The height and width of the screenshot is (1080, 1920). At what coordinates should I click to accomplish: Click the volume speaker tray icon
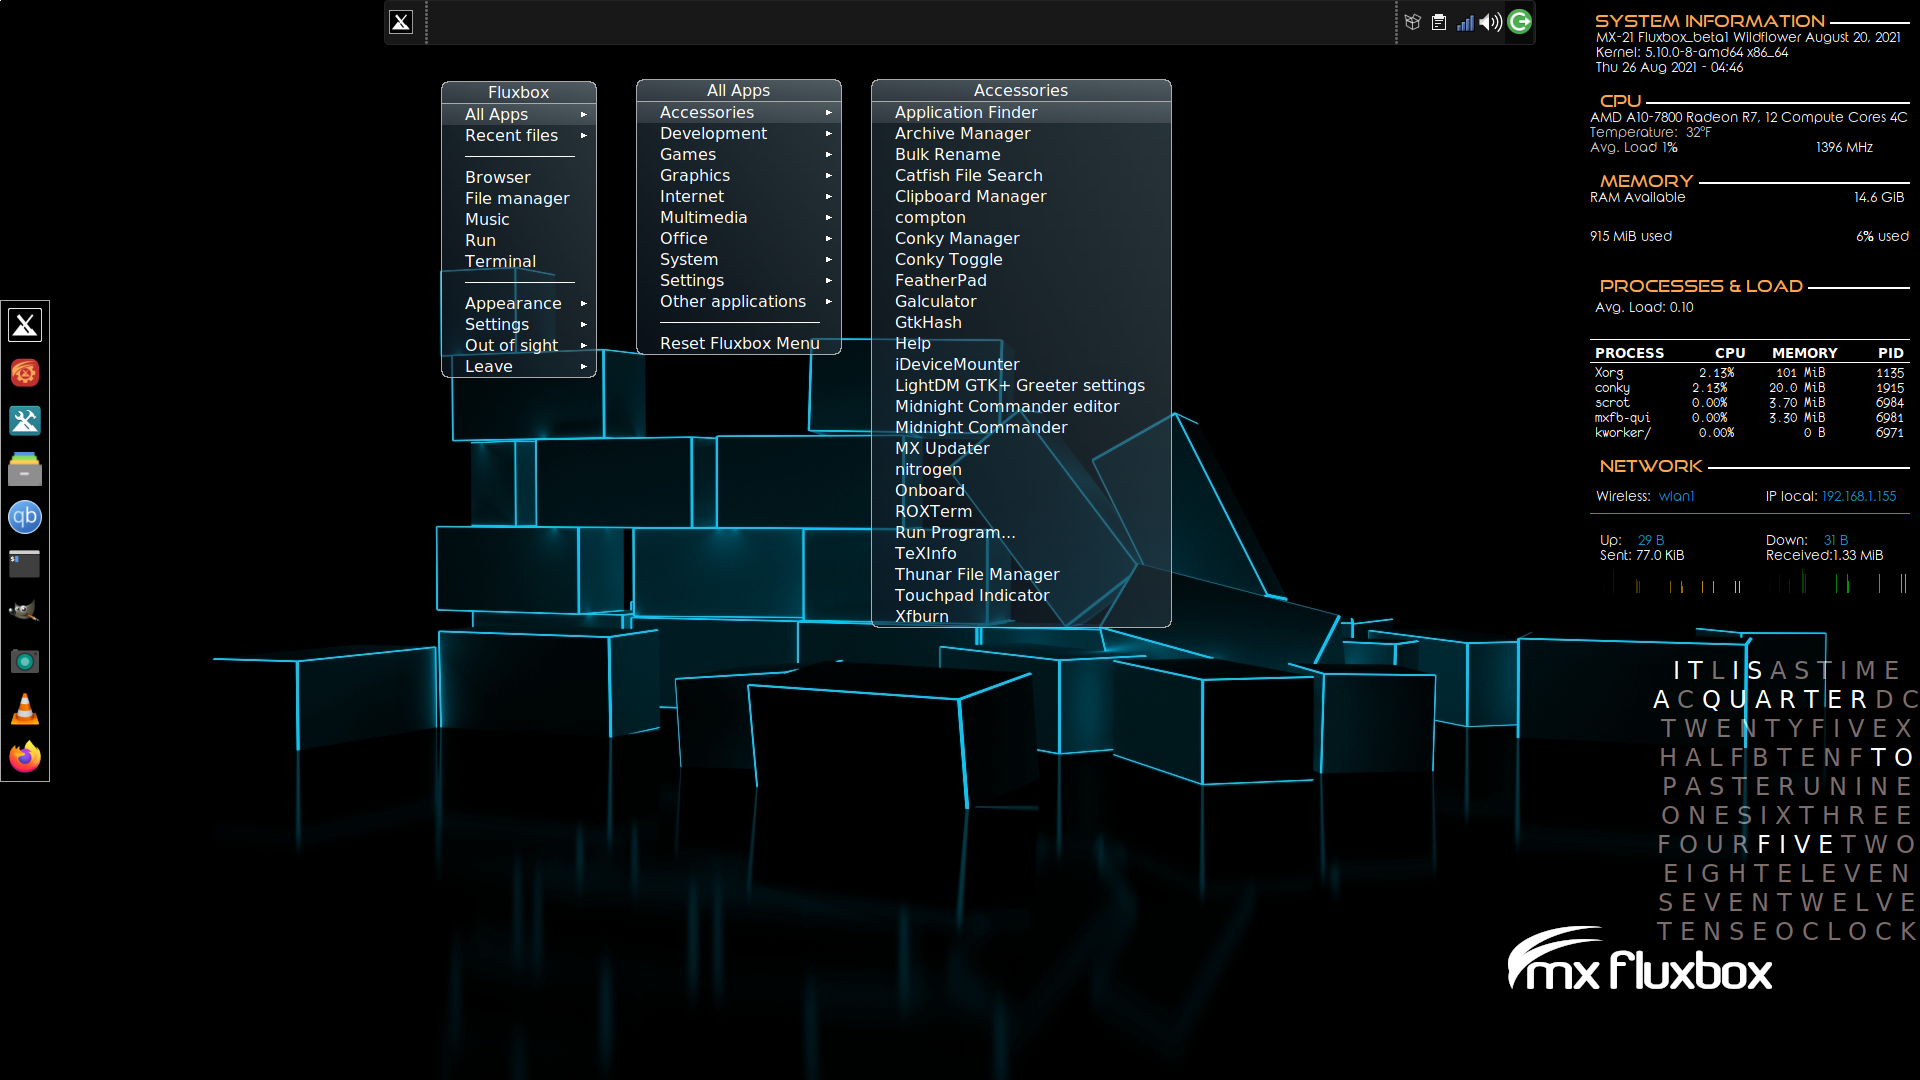[x=1491, y=22]
